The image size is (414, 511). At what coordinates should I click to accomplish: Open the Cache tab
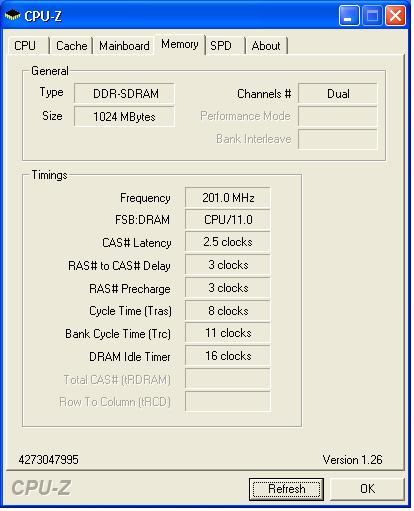tap(71, 46)
